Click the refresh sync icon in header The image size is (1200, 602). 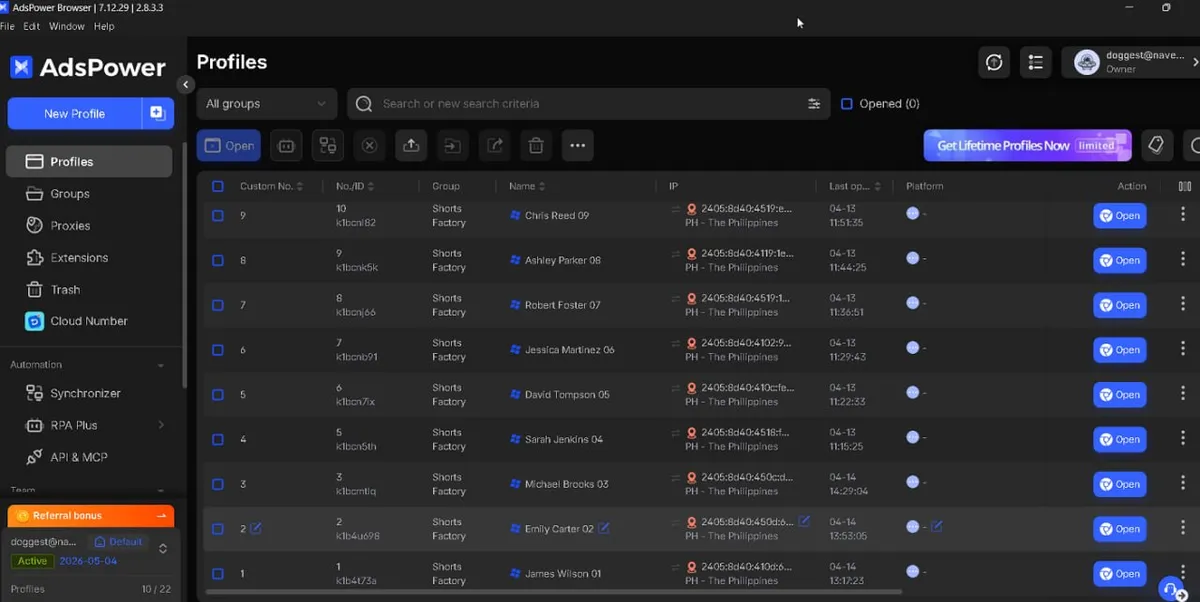click(x=994, y=63)
